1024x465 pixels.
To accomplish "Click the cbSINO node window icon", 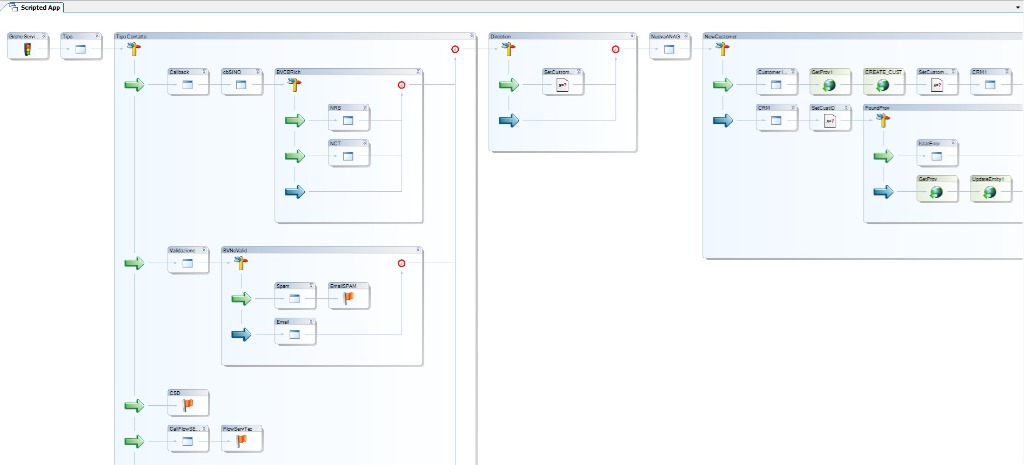I will 241,85.
